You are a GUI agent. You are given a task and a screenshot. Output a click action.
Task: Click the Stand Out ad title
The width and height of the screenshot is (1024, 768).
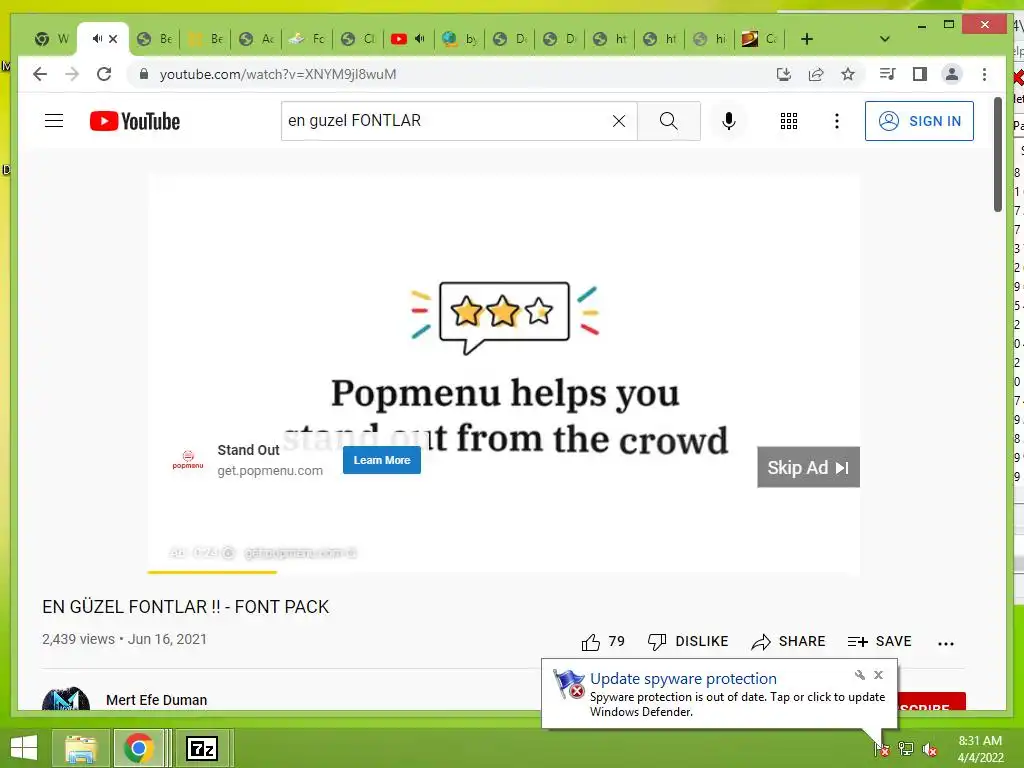click(248, 450)
